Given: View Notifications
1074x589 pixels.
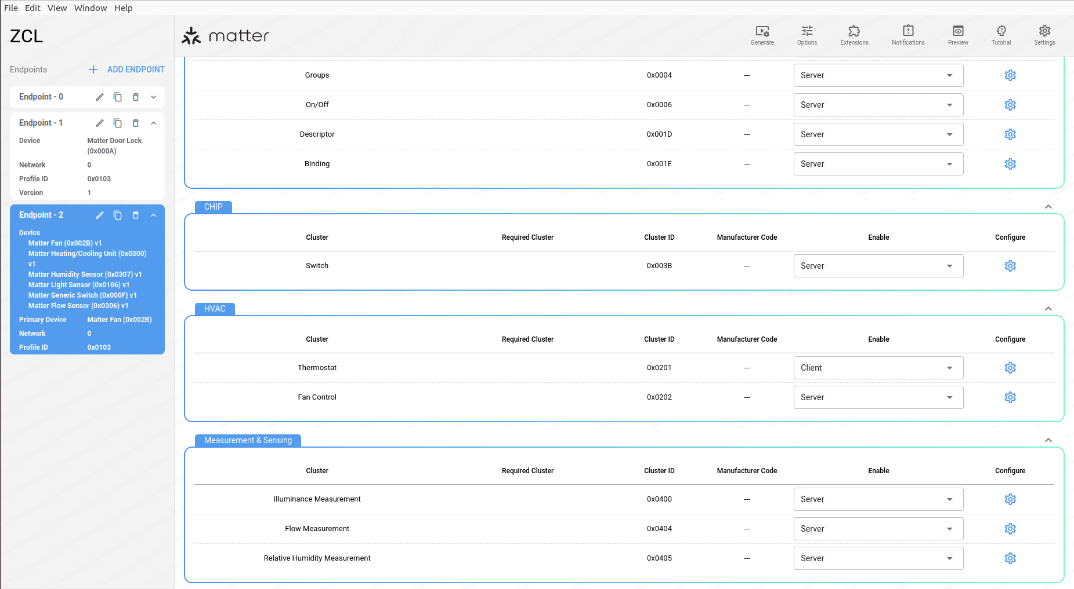Looking at the screenshot, I should [907, 33].
